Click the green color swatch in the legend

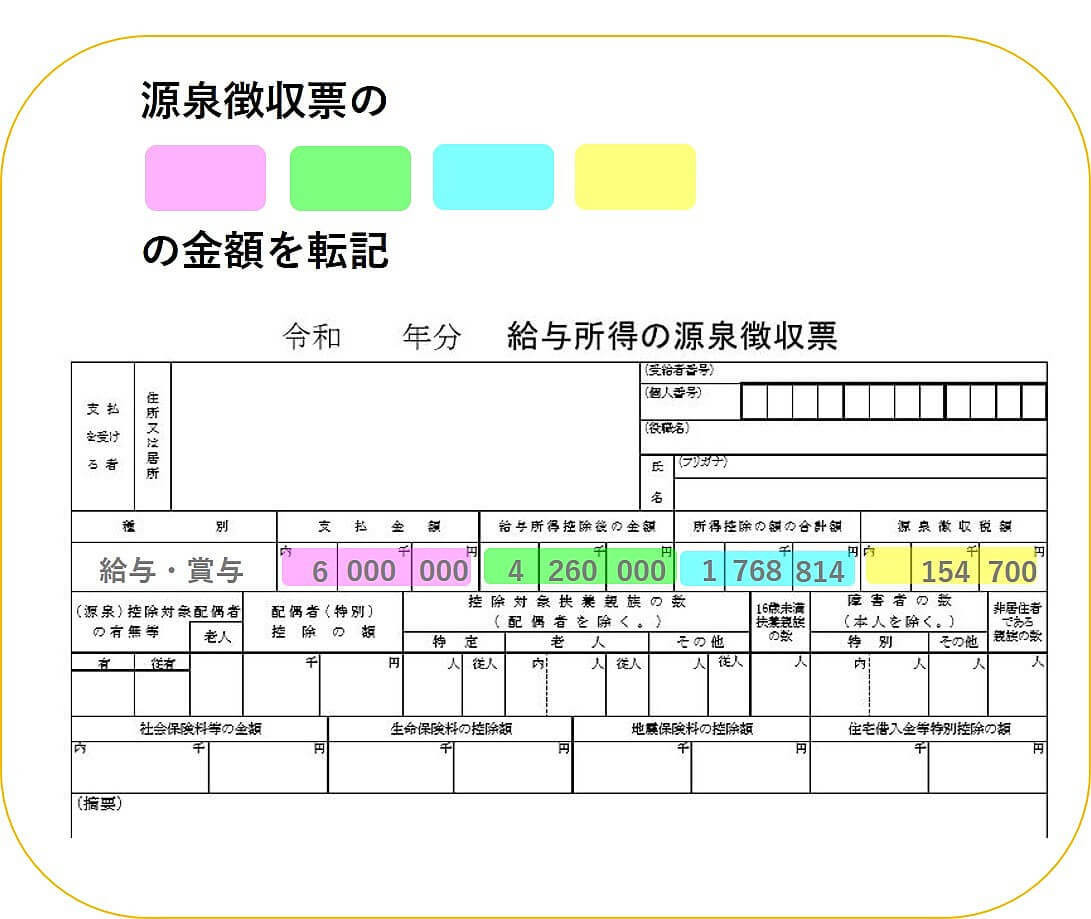(x=350, y=178)
